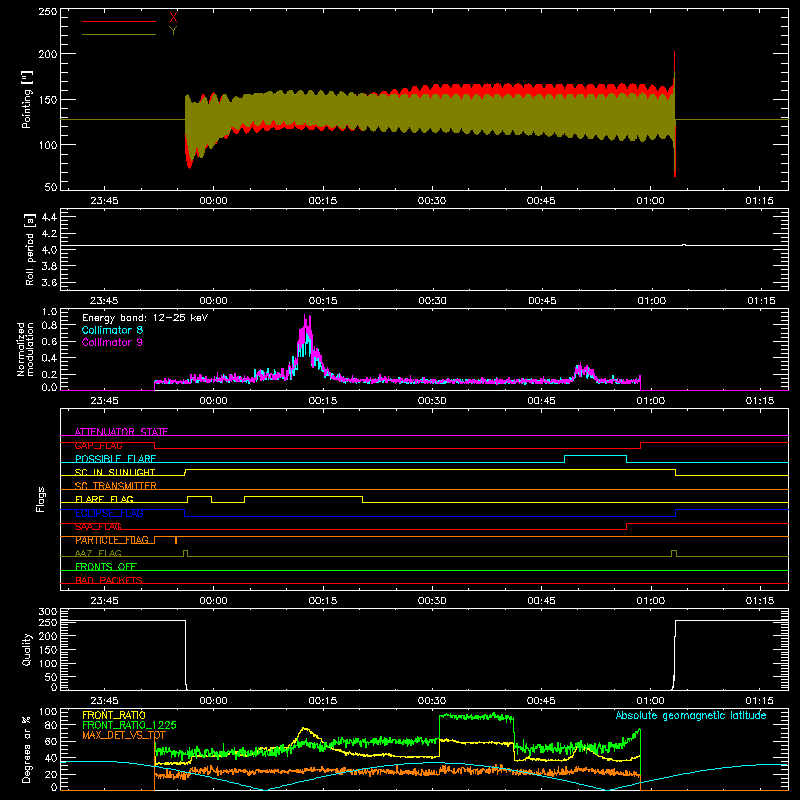This screenshot has width=800, height=800.
Task: Select the AAZ_FLAG label
Action: pyautogui.click(x=98, y=553)
